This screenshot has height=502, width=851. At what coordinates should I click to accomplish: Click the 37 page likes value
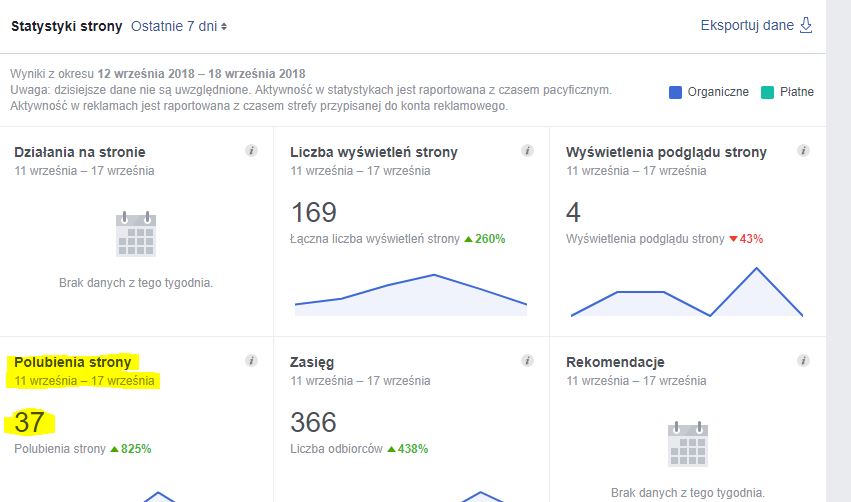[x=29, y=422]
